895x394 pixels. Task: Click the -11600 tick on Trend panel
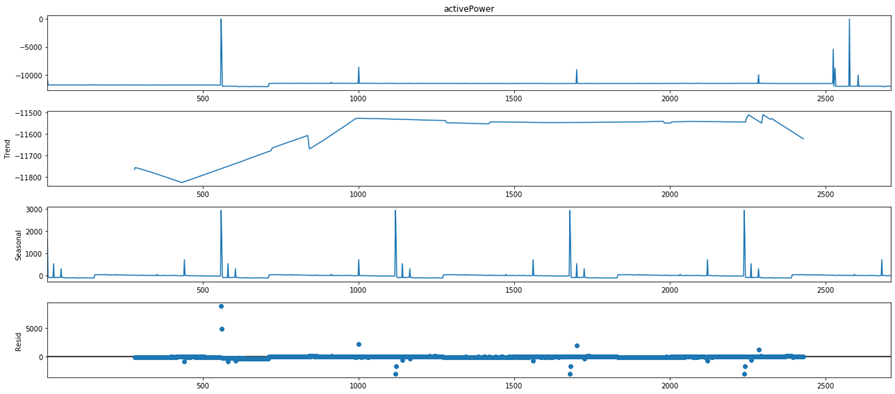click(30, 134)
